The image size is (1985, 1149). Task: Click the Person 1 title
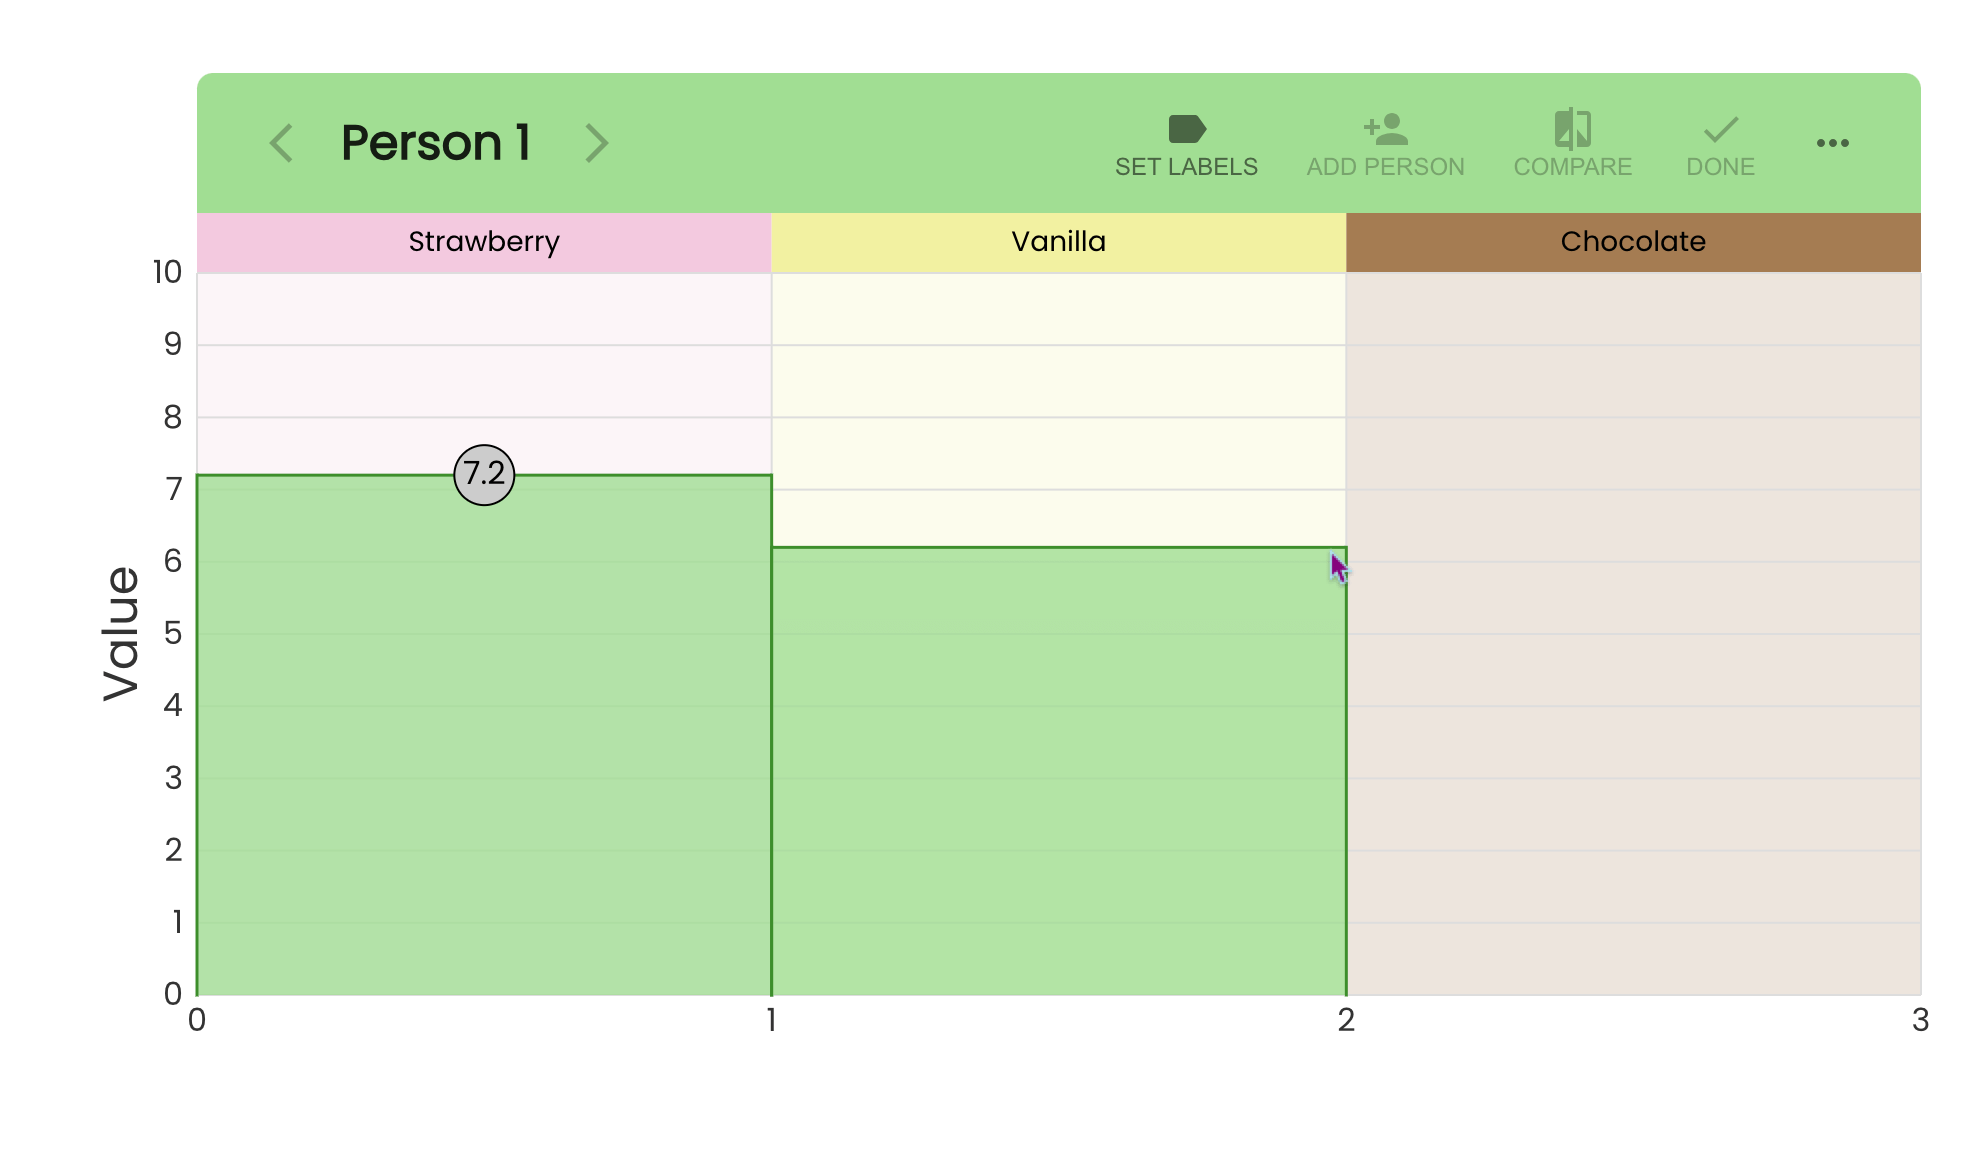tap(436, 143)
